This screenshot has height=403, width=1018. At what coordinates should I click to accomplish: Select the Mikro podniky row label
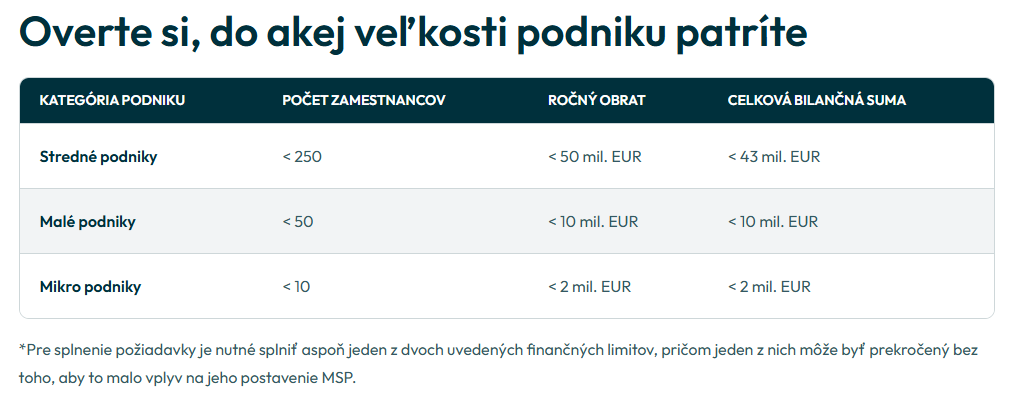point(90,287)
